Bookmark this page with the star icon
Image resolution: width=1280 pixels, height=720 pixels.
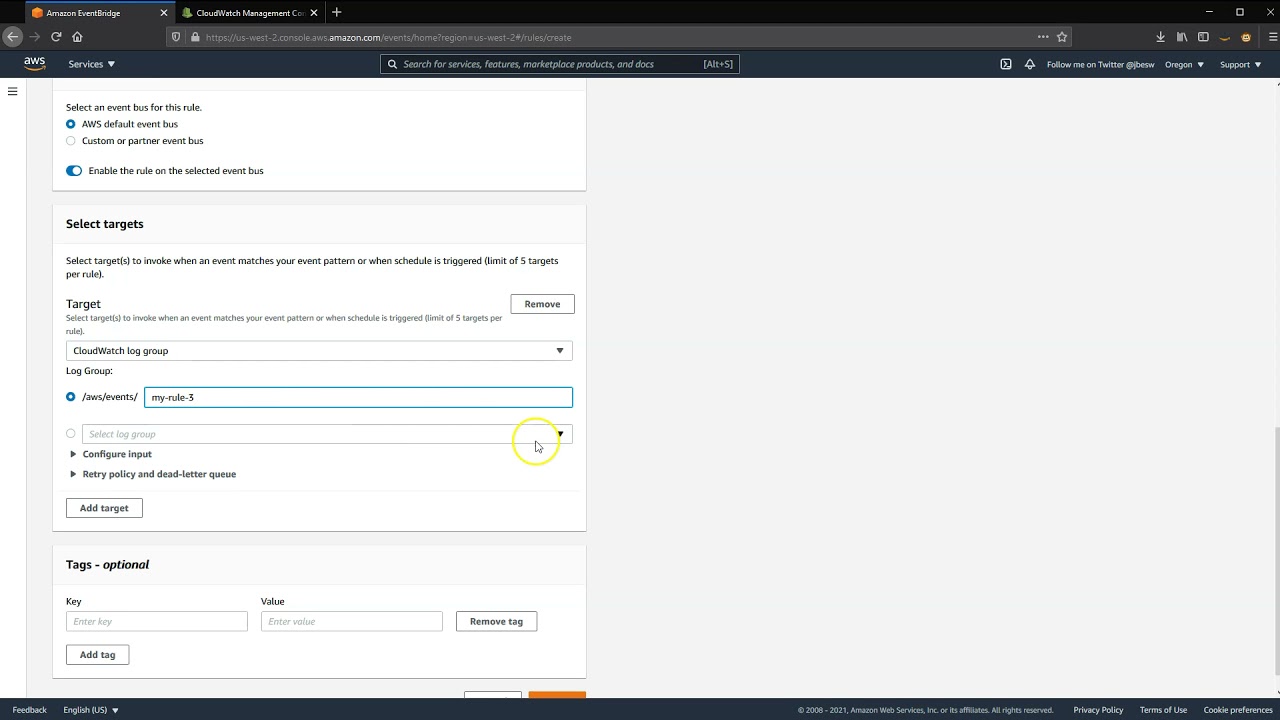1062,37
